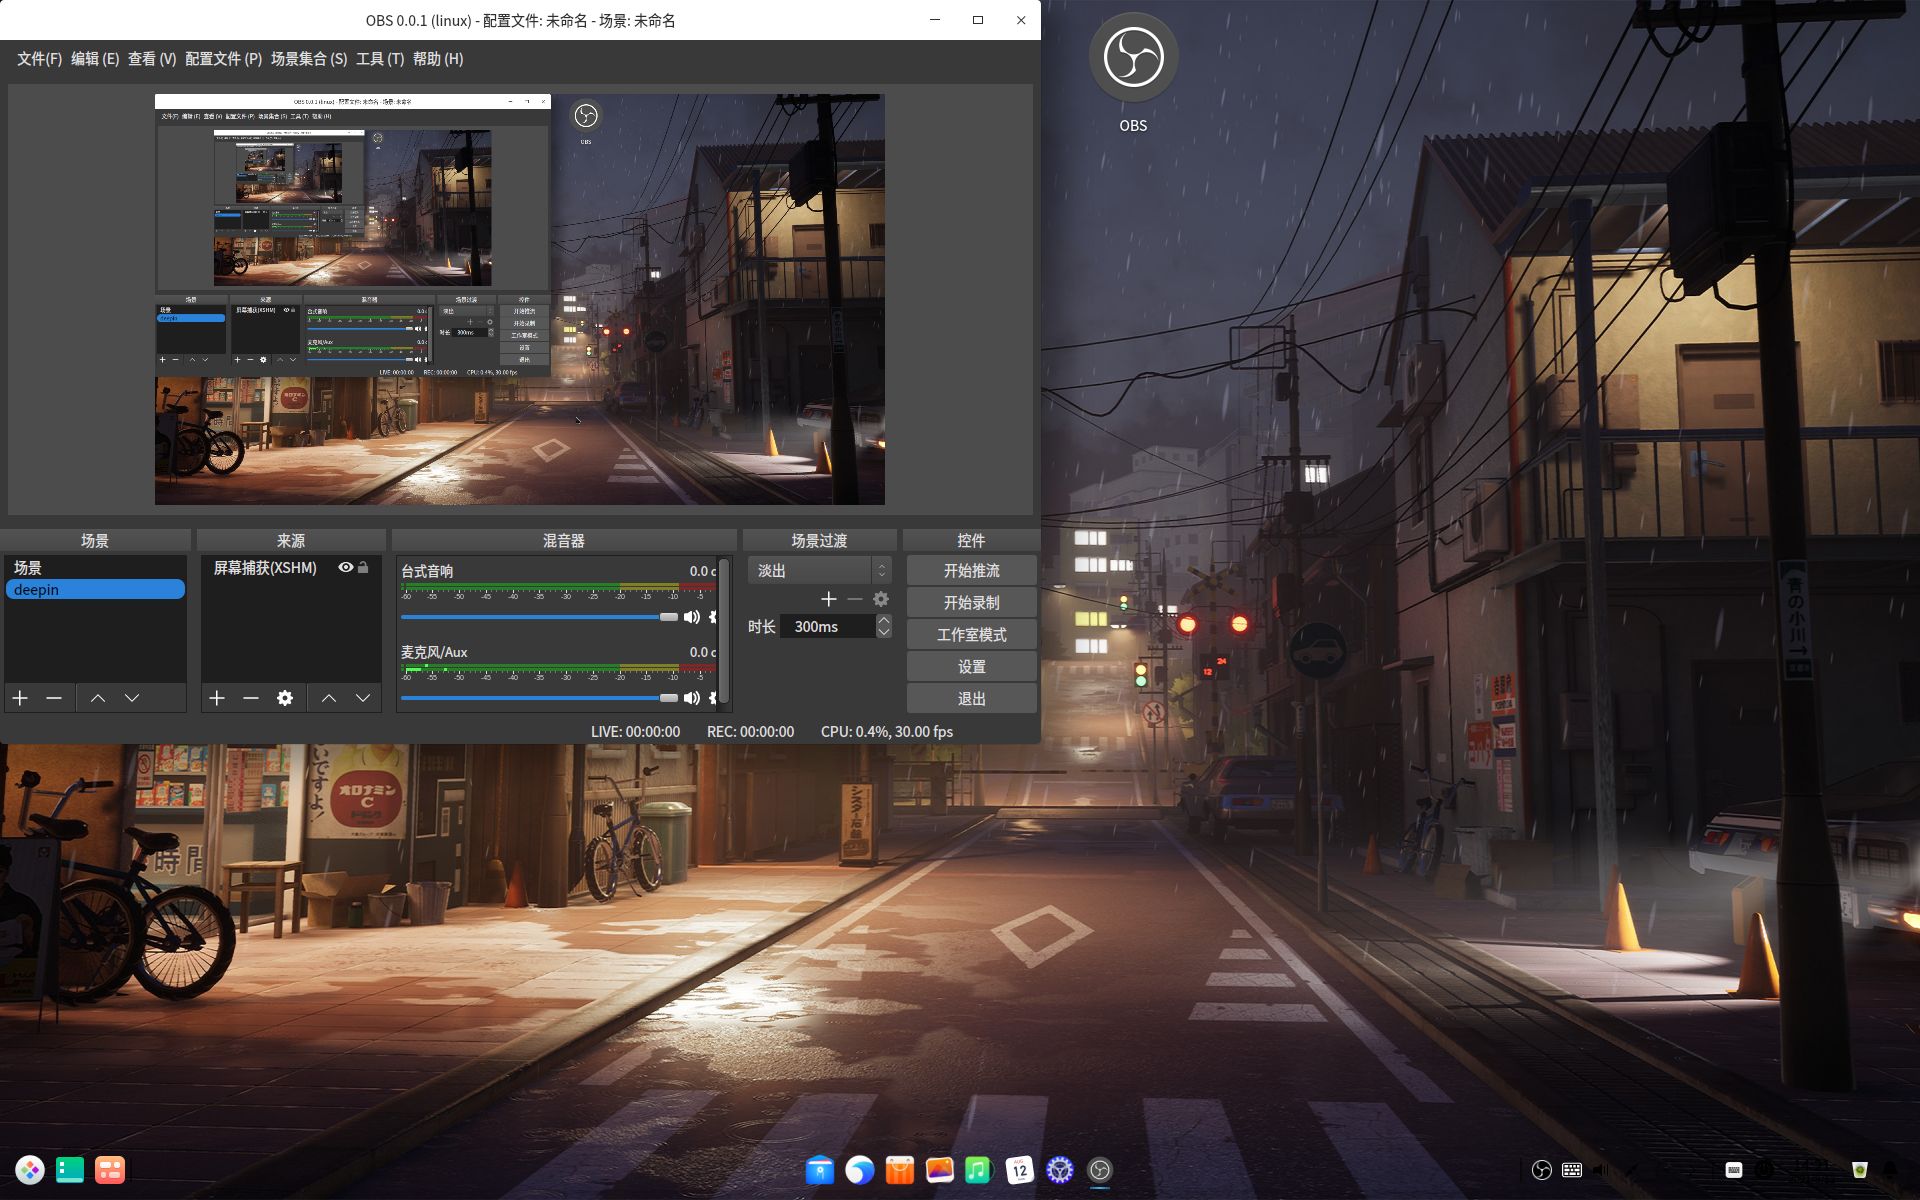Open settings gear for Desktop Audio (台式音响)

713,617
